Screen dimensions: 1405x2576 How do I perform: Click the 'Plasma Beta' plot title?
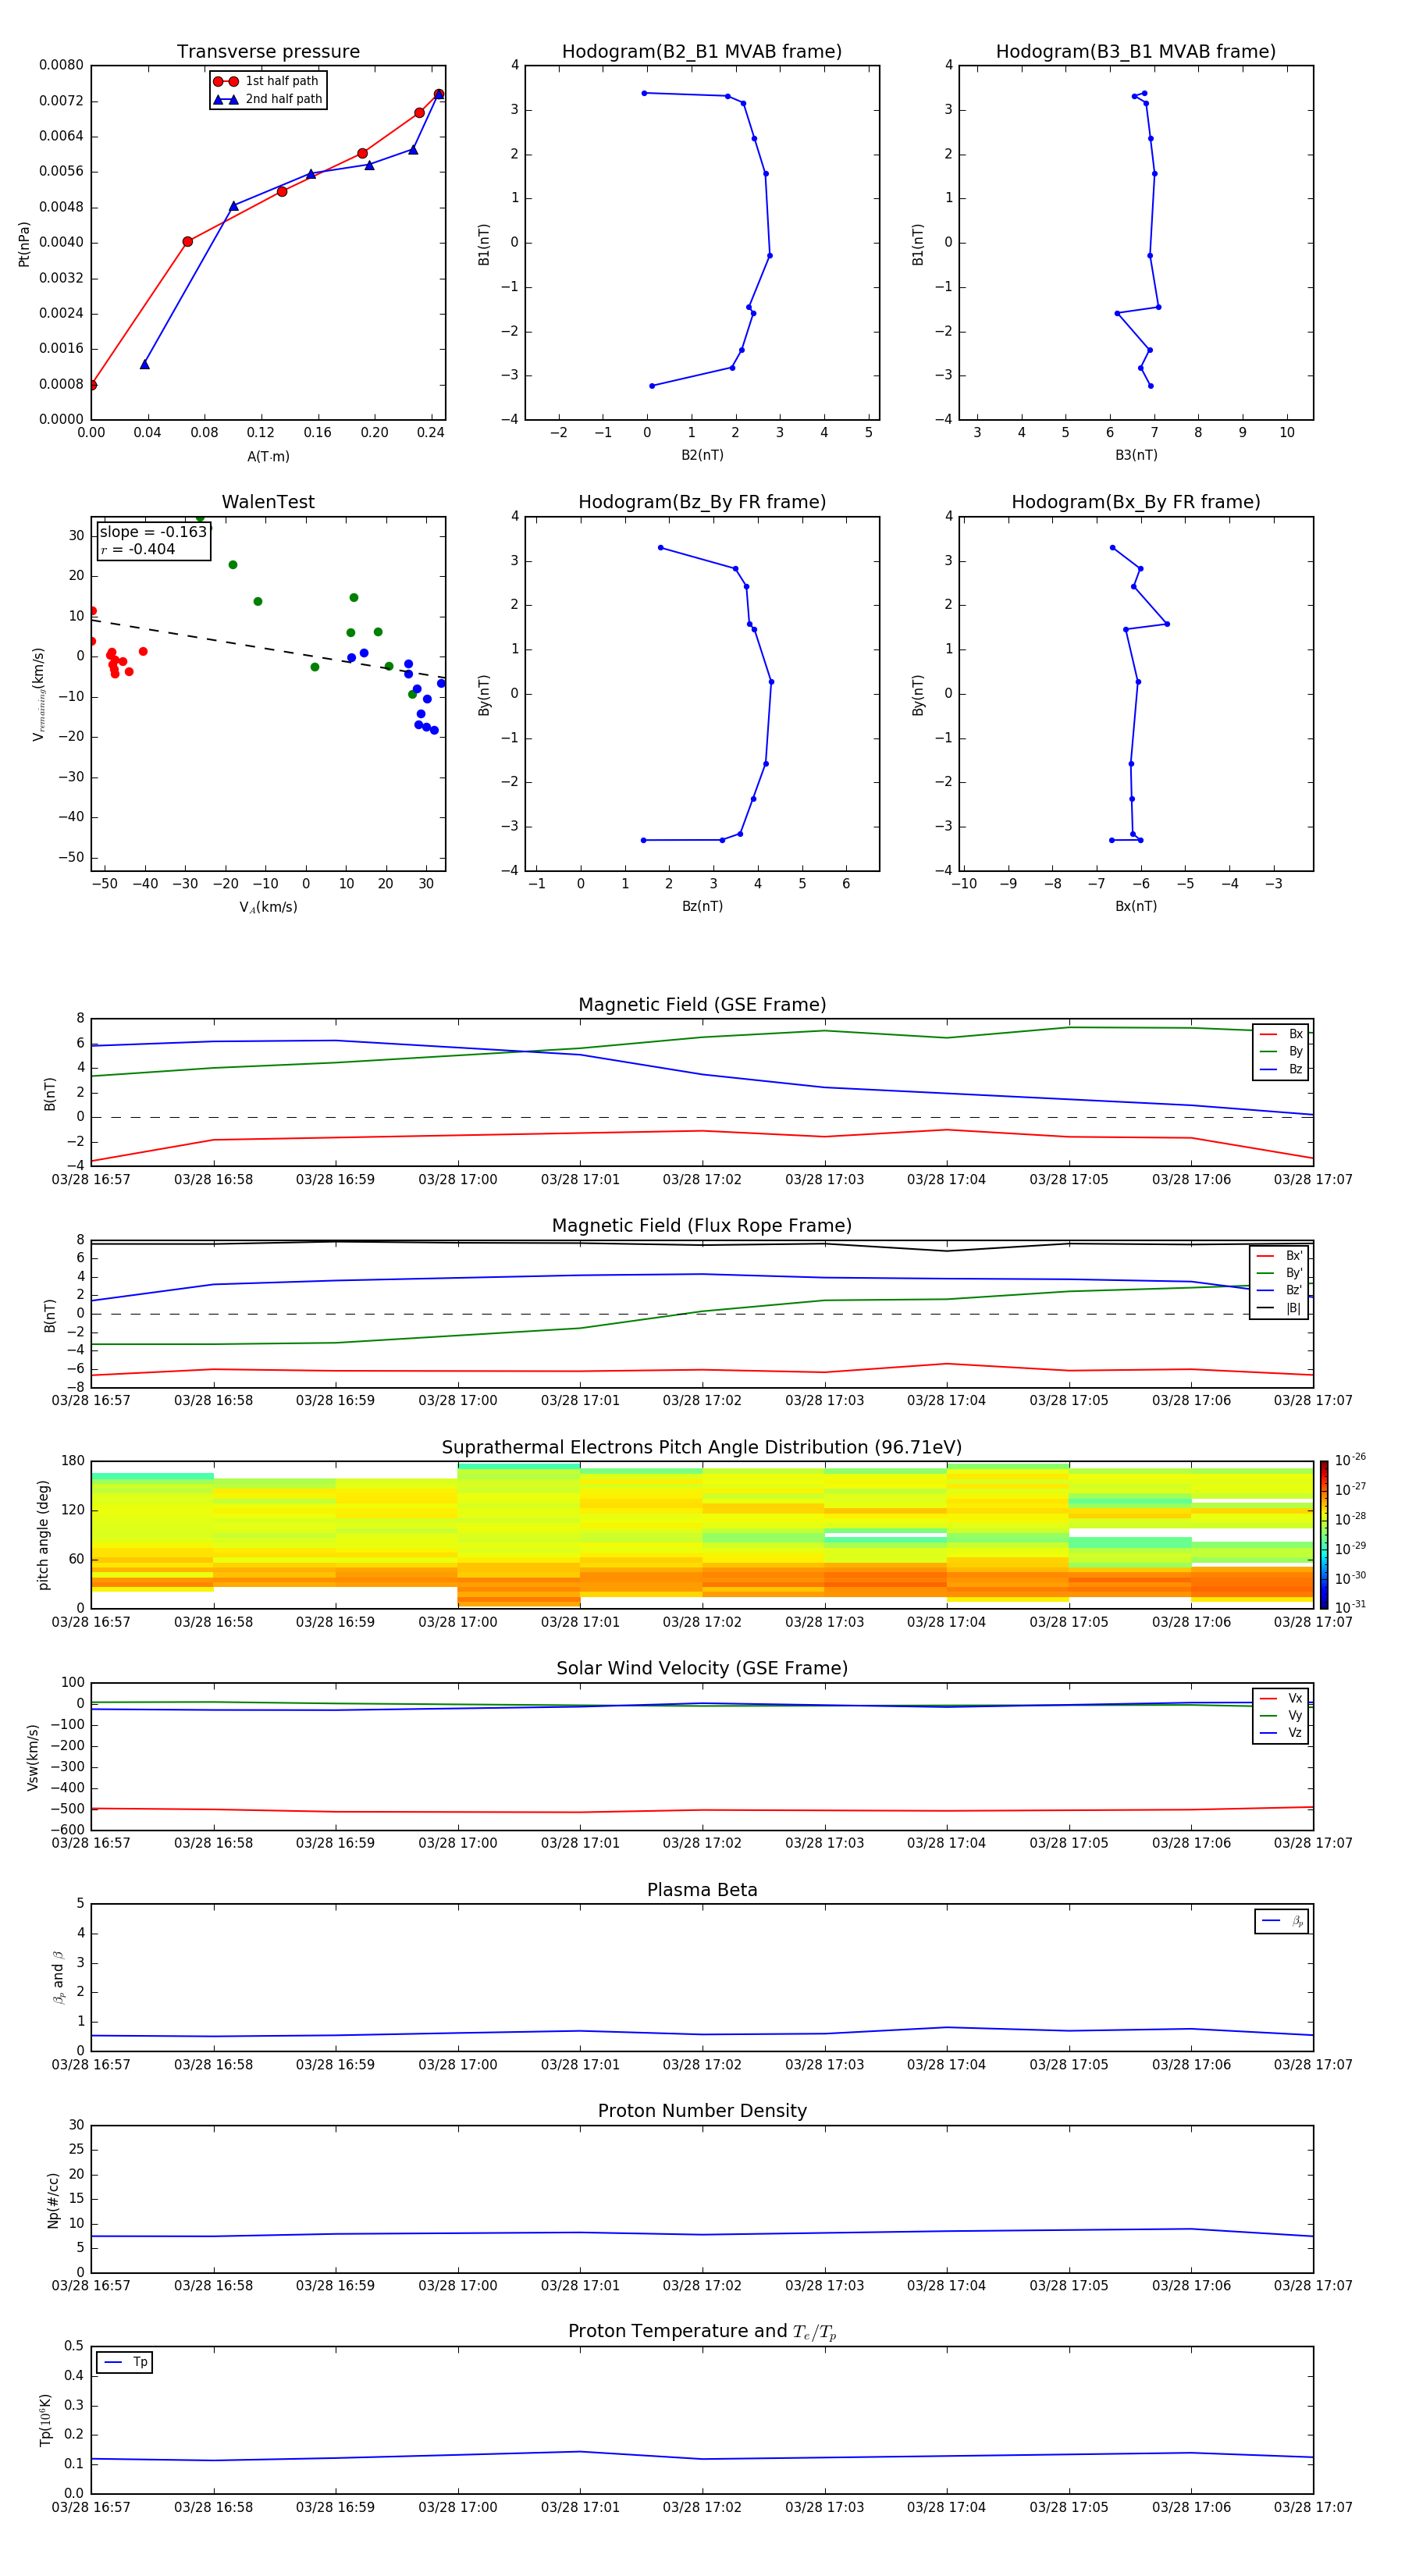pos(702,1890)
